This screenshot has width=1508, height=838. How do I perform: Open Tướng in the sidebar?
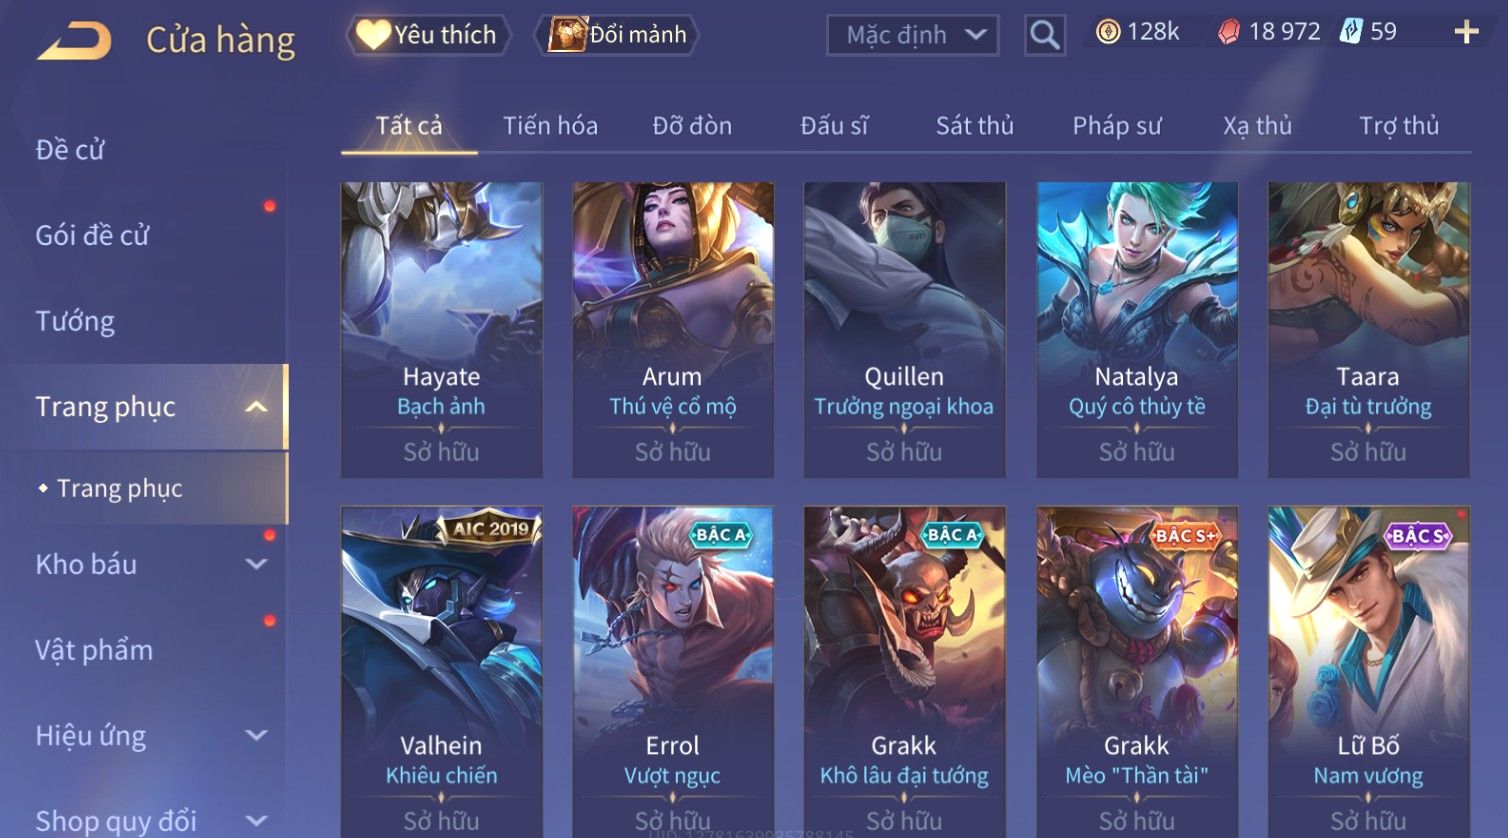tap(75, 321)
